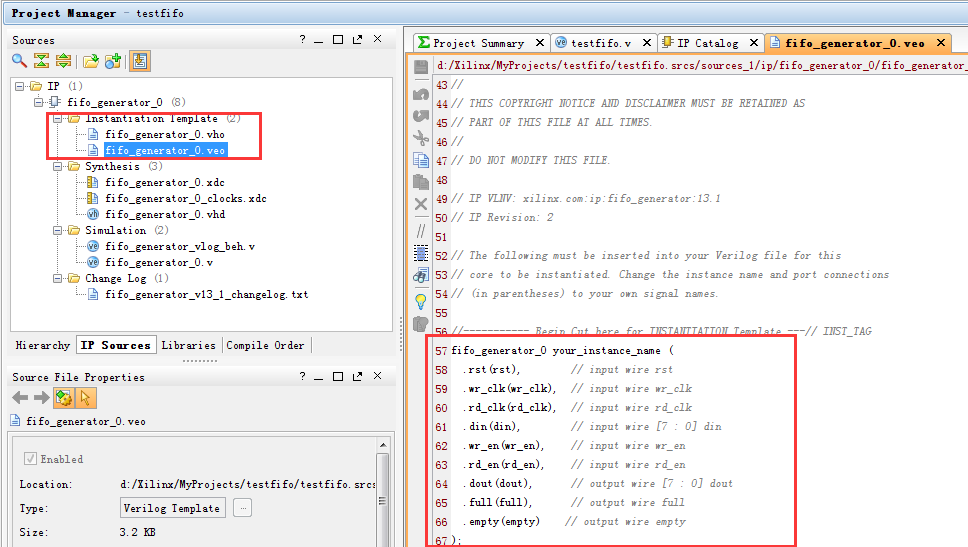Screen dimensions: 968x547
Task: Click the Find binoculars icon in editor
Action: coord(421,275)
